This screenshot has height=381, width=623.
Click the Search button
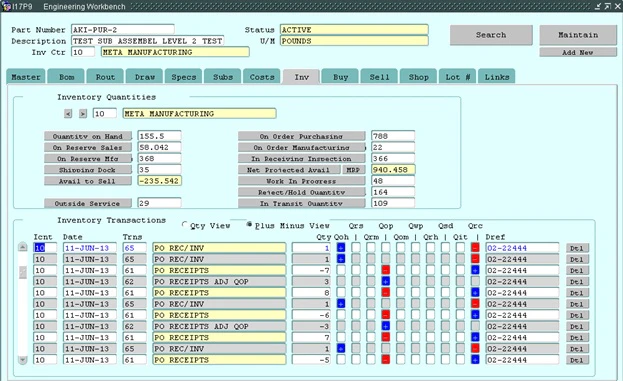tap(491, 35)
